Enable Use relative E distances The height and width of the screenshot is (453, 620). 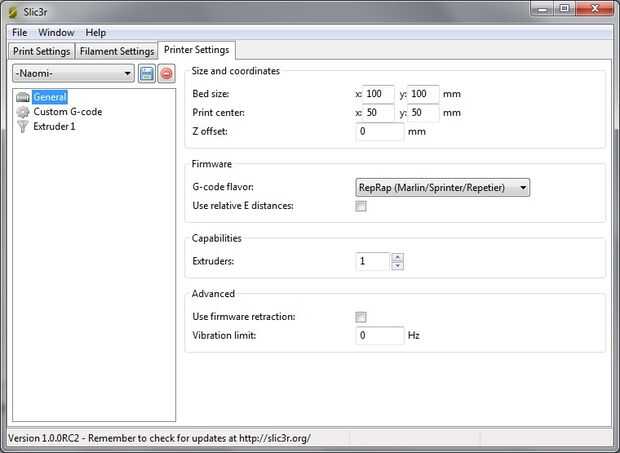point(361,206)
